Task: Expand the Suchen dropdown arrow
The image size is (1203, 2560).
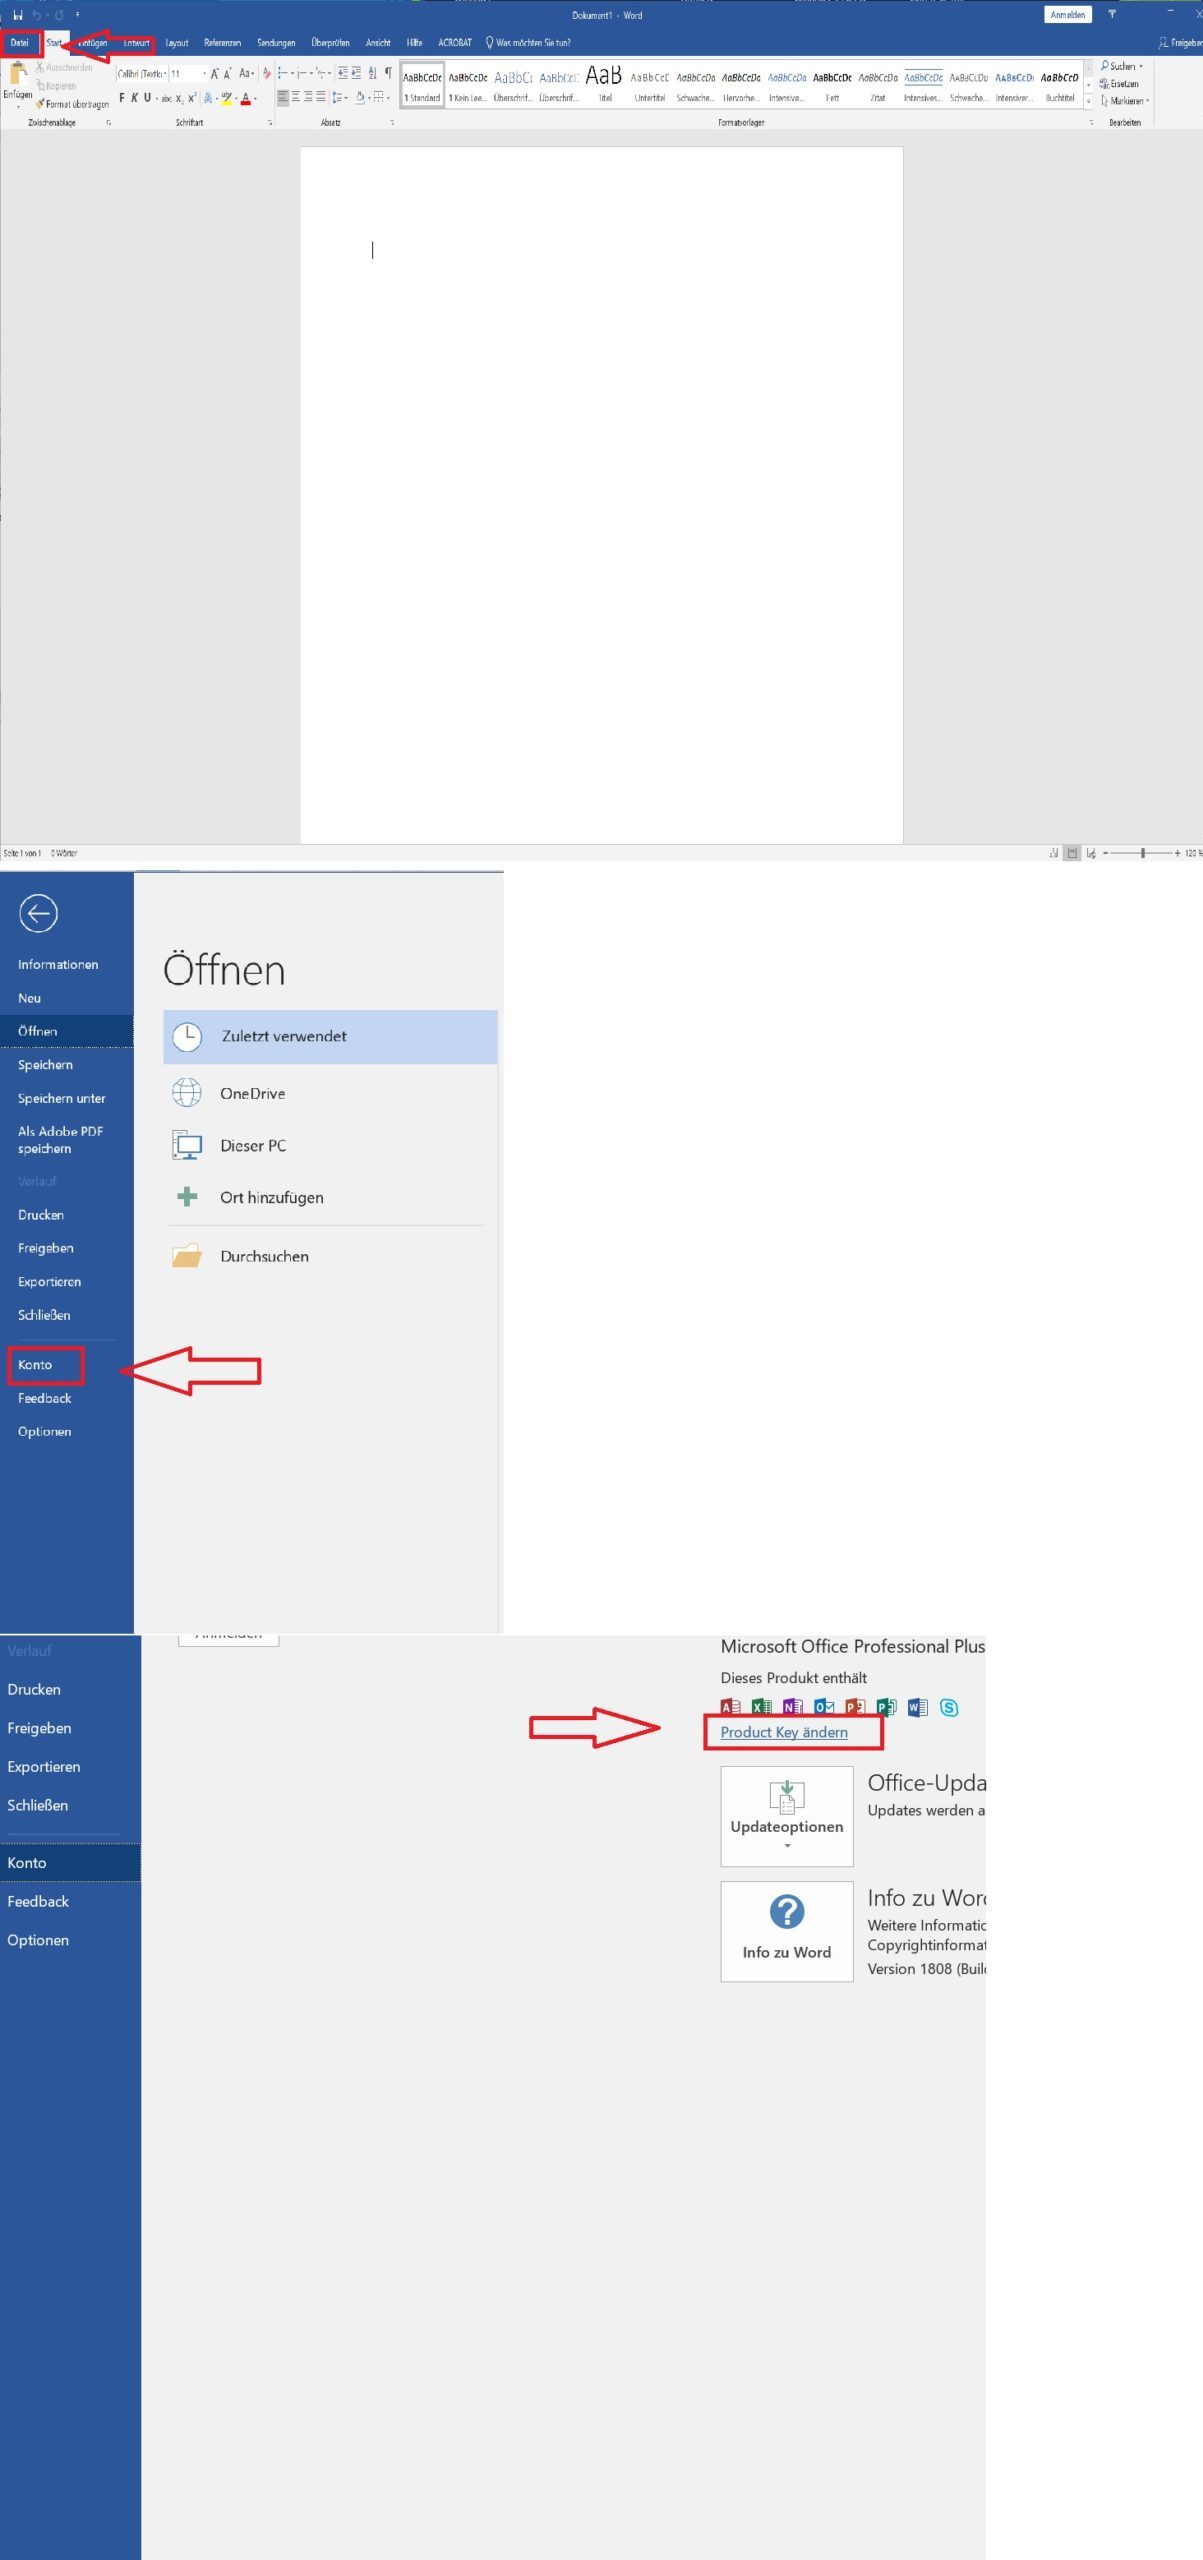Action: tap(1141, 66)
